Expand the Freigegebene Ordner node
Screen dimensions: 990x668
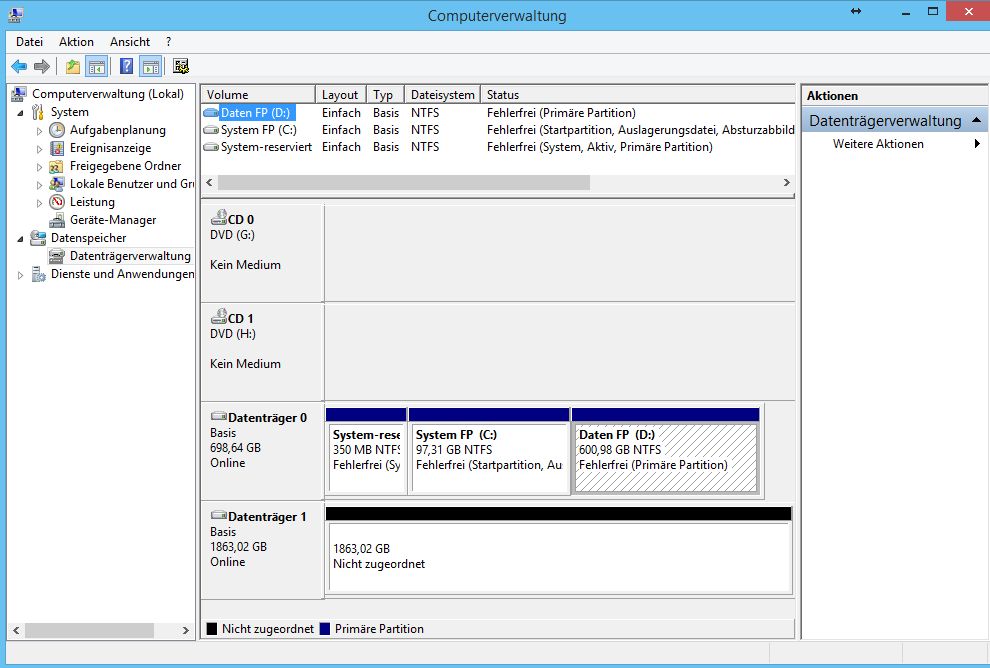[39, 167]
